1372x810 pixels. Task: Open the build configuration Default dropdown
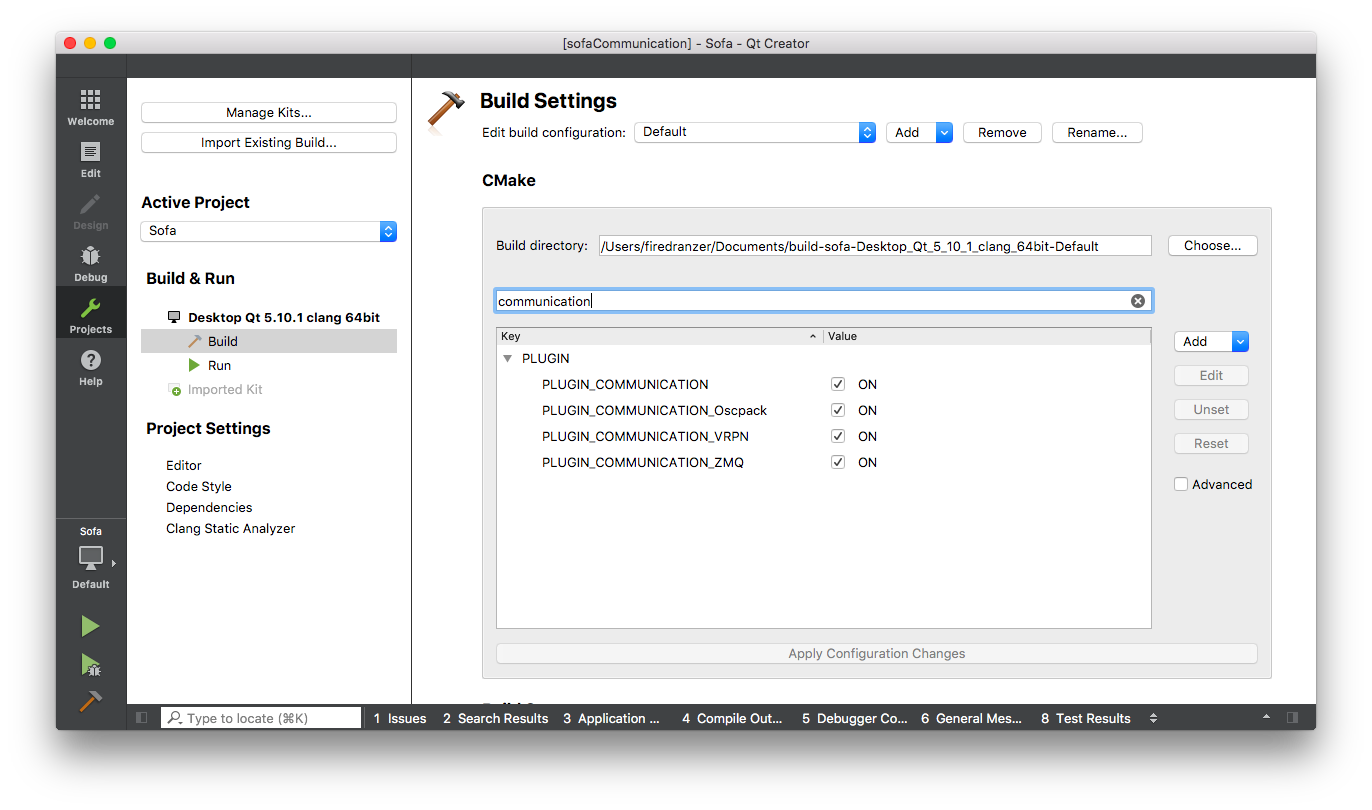tap(755, 132)
